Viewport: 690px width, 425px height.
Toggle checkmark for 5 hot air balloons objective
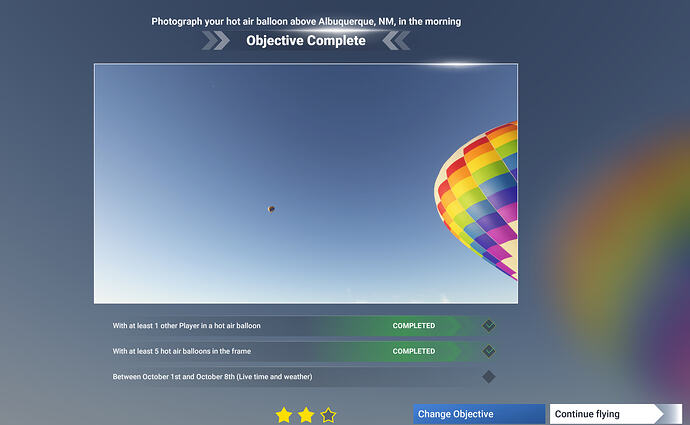point(488,351)
